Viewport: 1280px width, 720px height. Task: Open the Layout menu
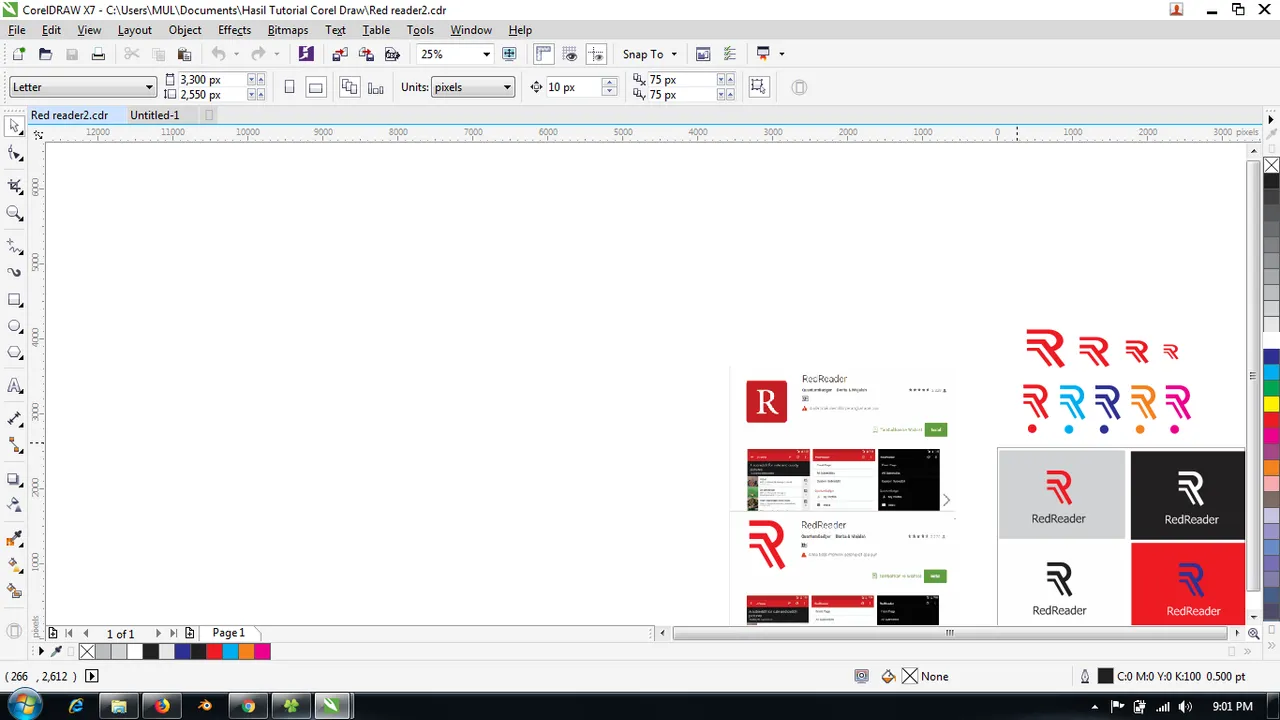click(134, 30)
